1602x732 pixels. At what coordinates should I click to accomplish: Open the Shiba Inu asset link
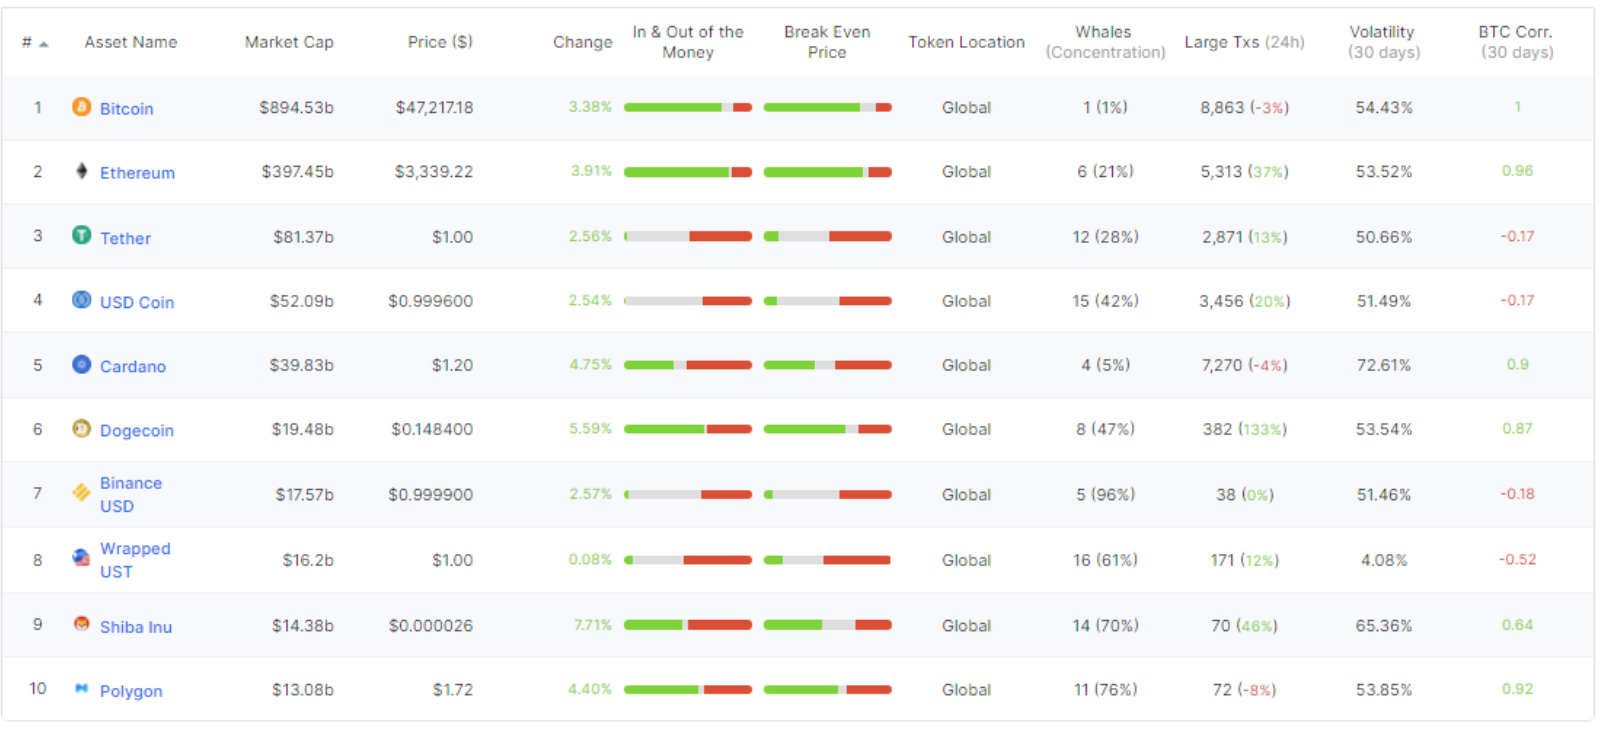[136, 627]
